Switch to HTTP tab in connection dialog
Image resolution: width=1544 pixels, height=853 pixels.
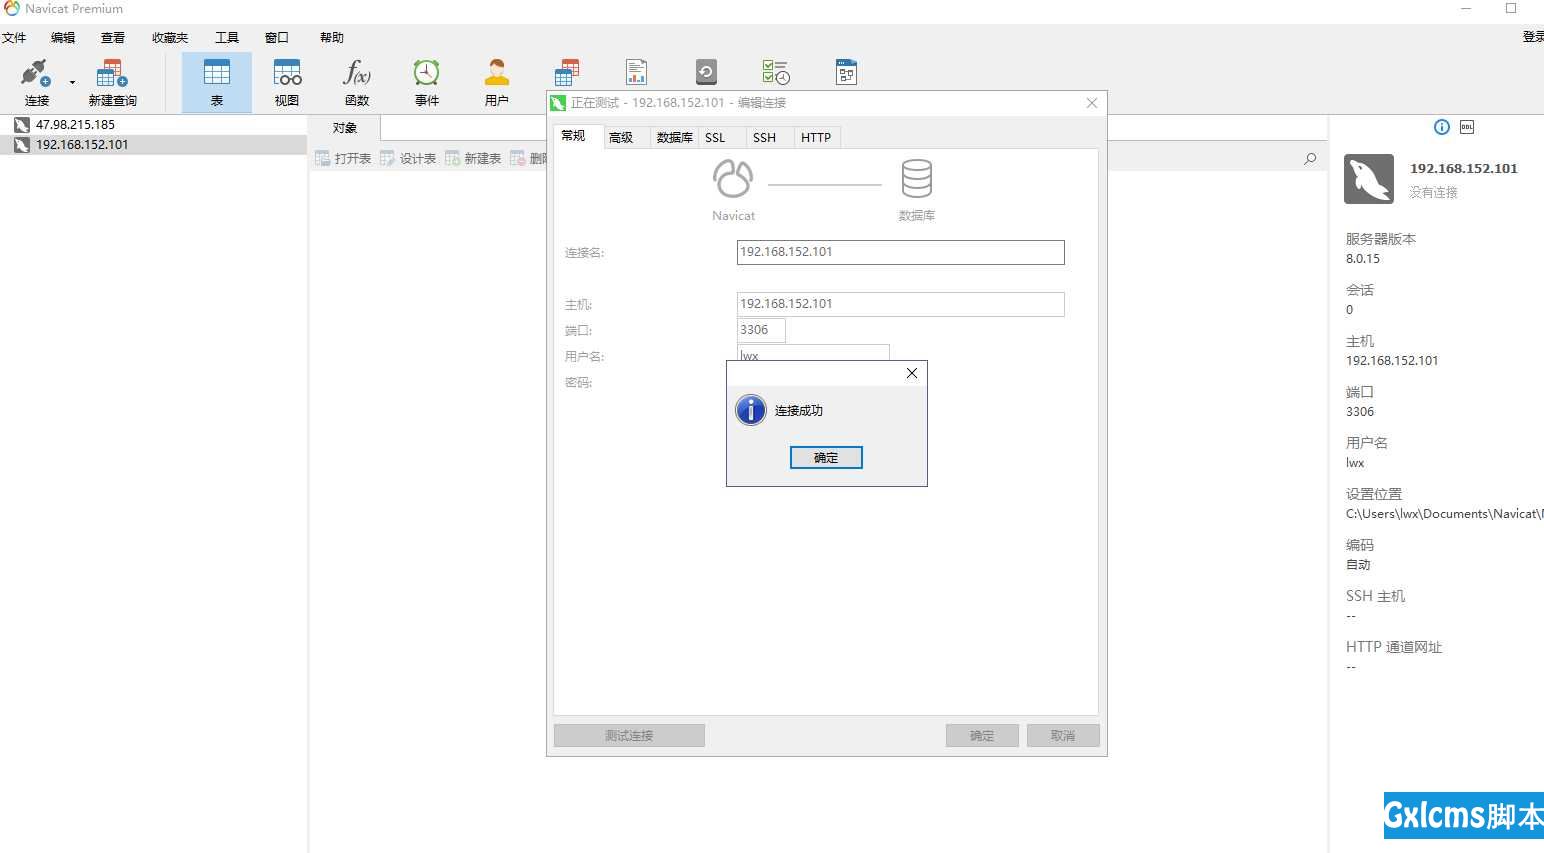pyautogui.click(x=816, y=138)
